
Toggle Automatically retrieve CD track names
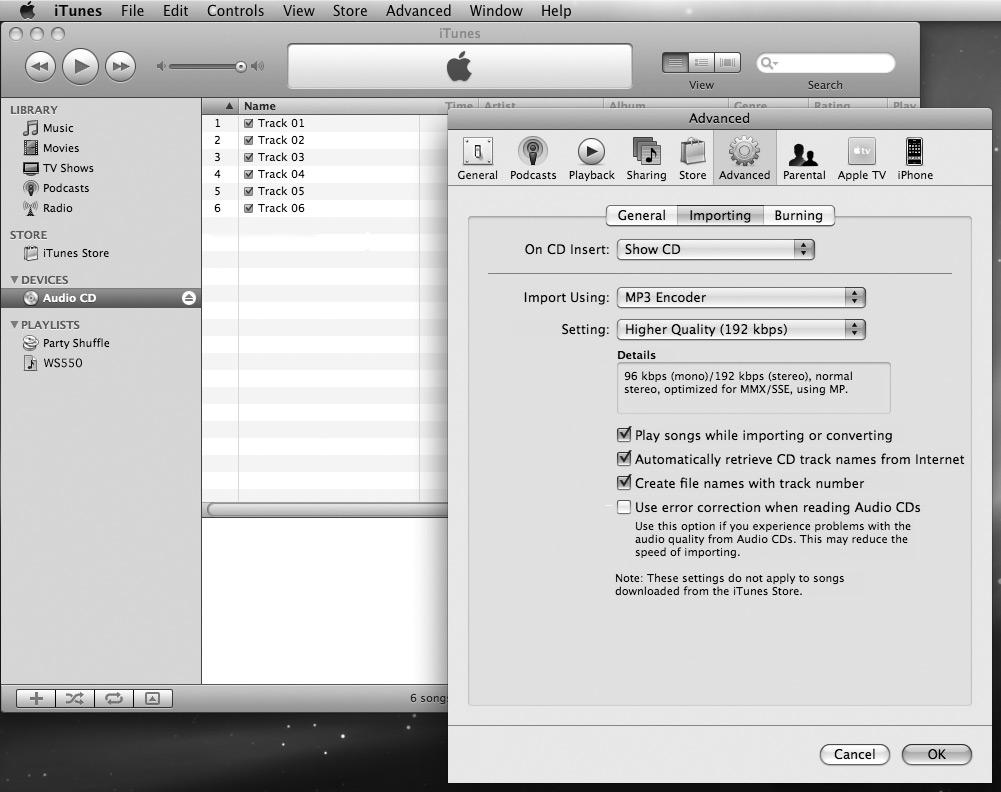pos(624,459)
